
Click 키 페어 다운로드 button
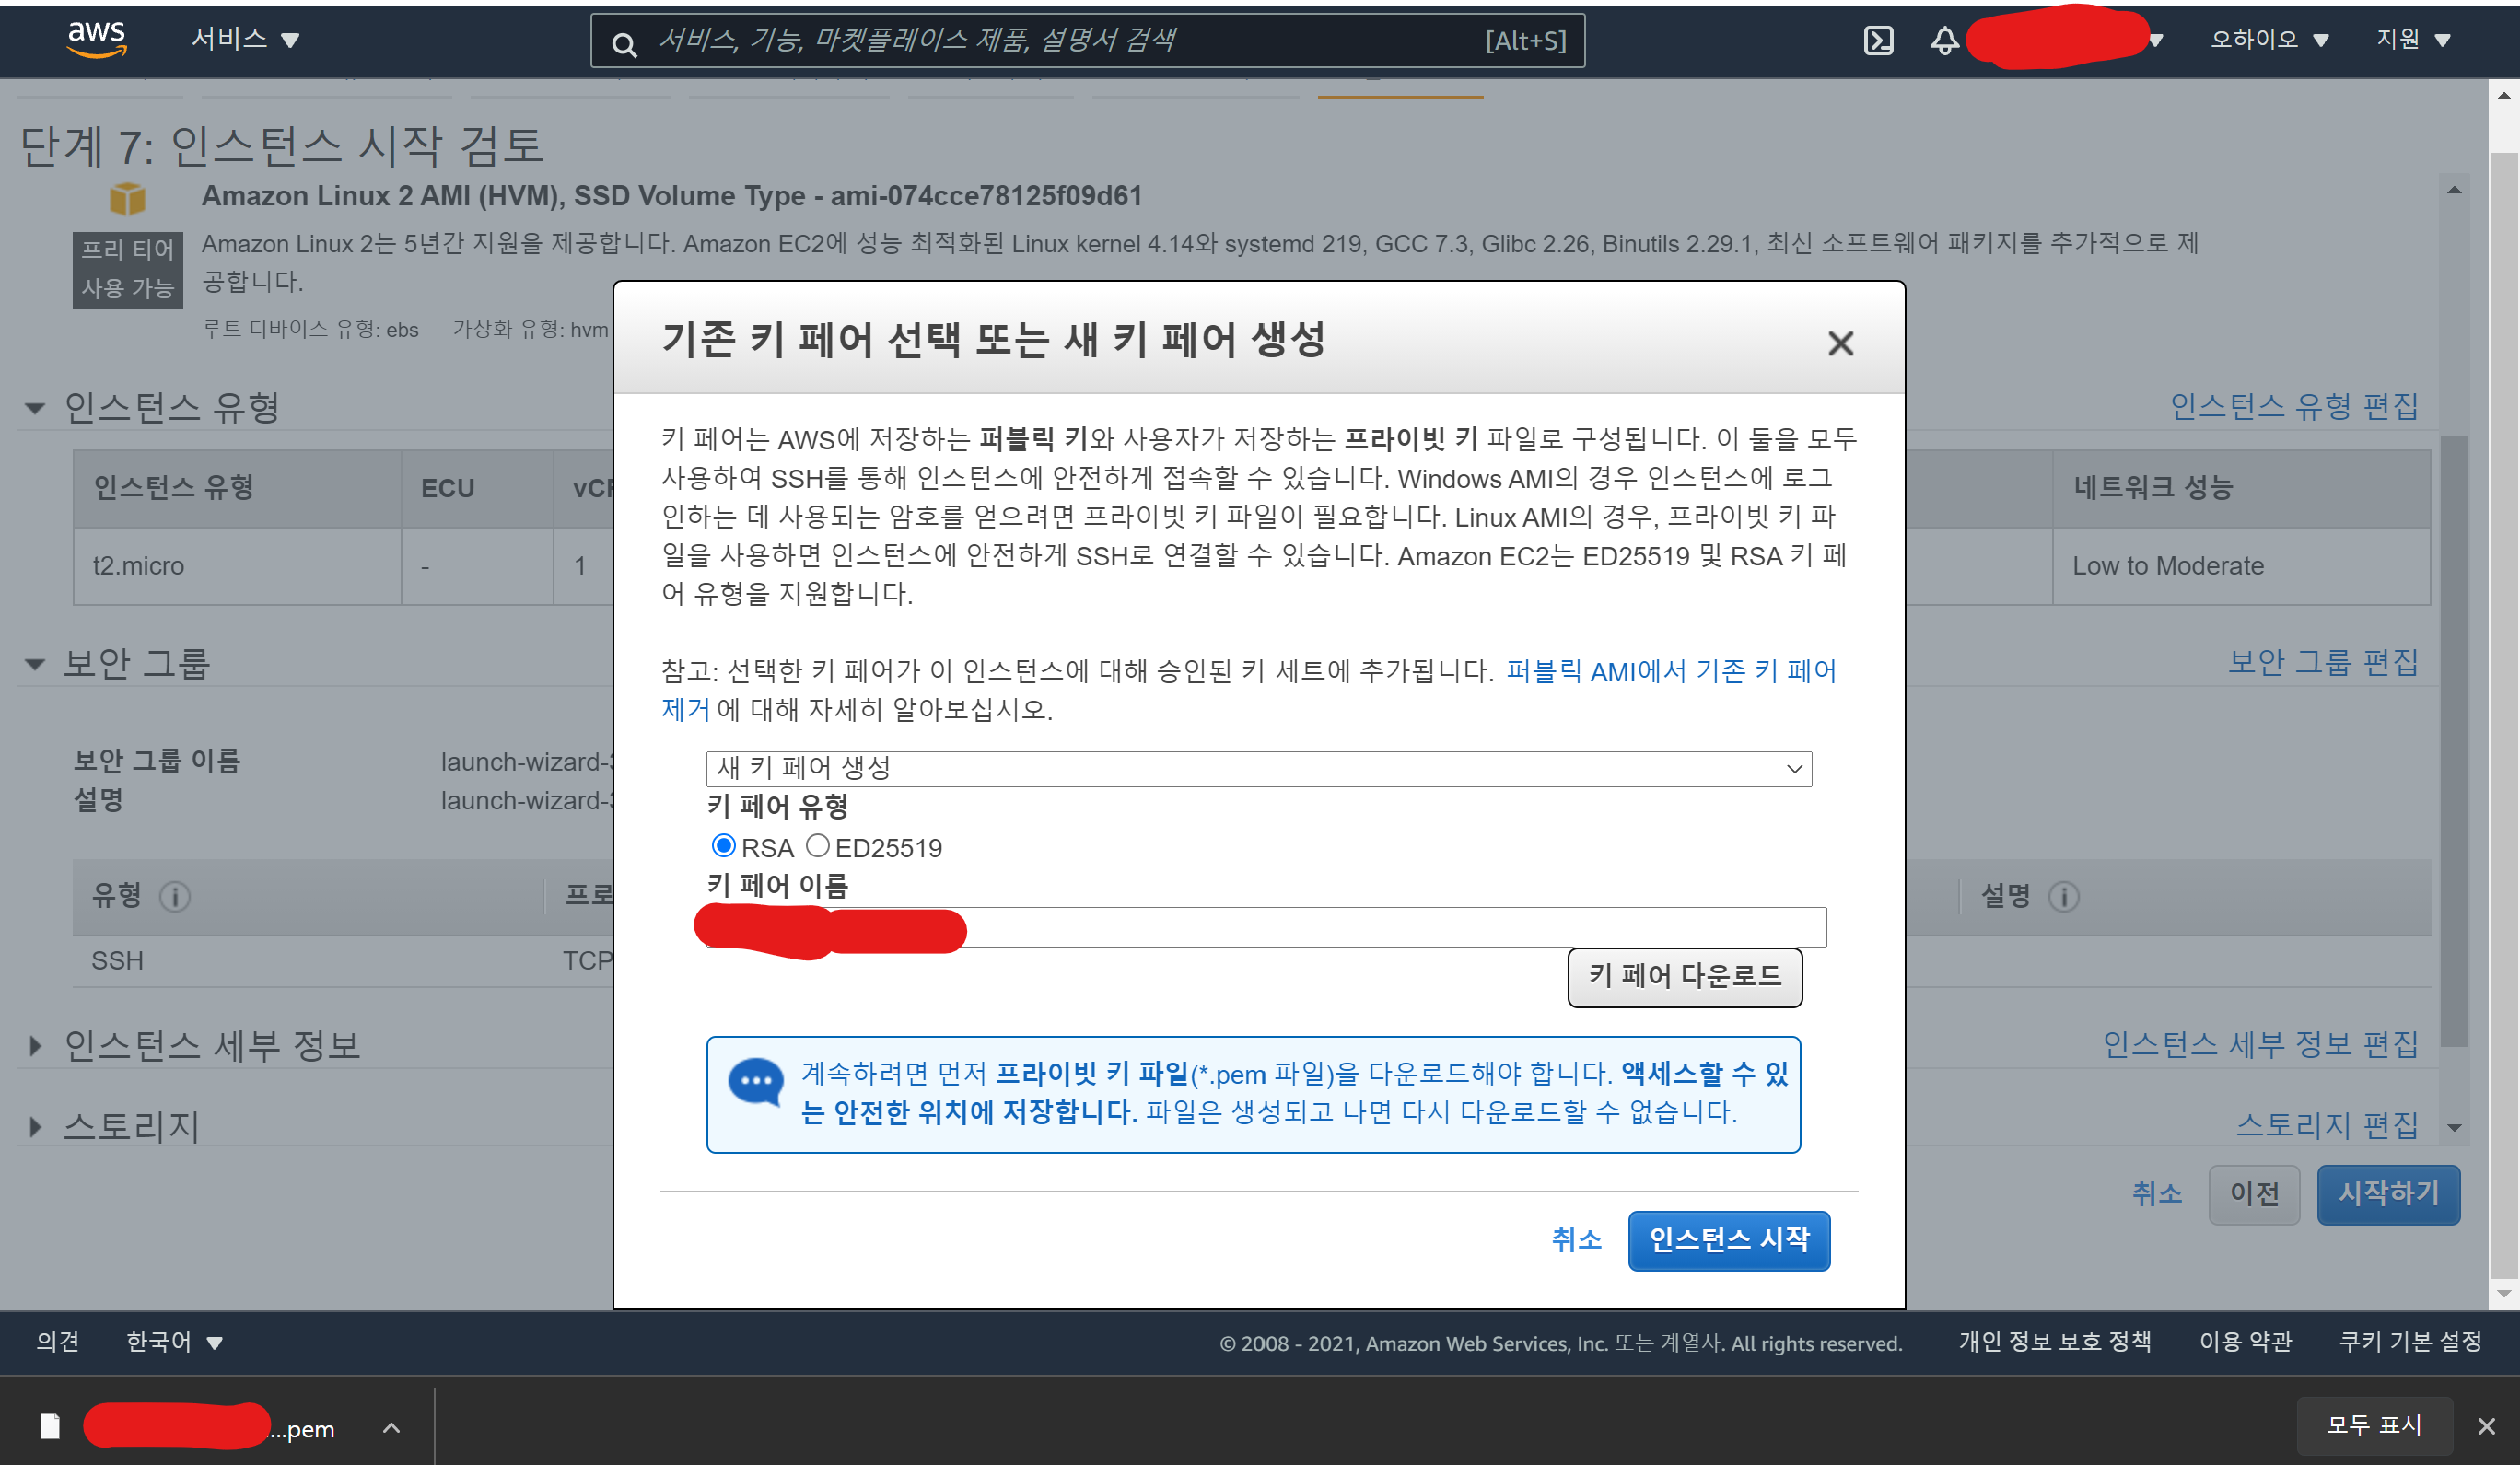tap(1685, 977)
